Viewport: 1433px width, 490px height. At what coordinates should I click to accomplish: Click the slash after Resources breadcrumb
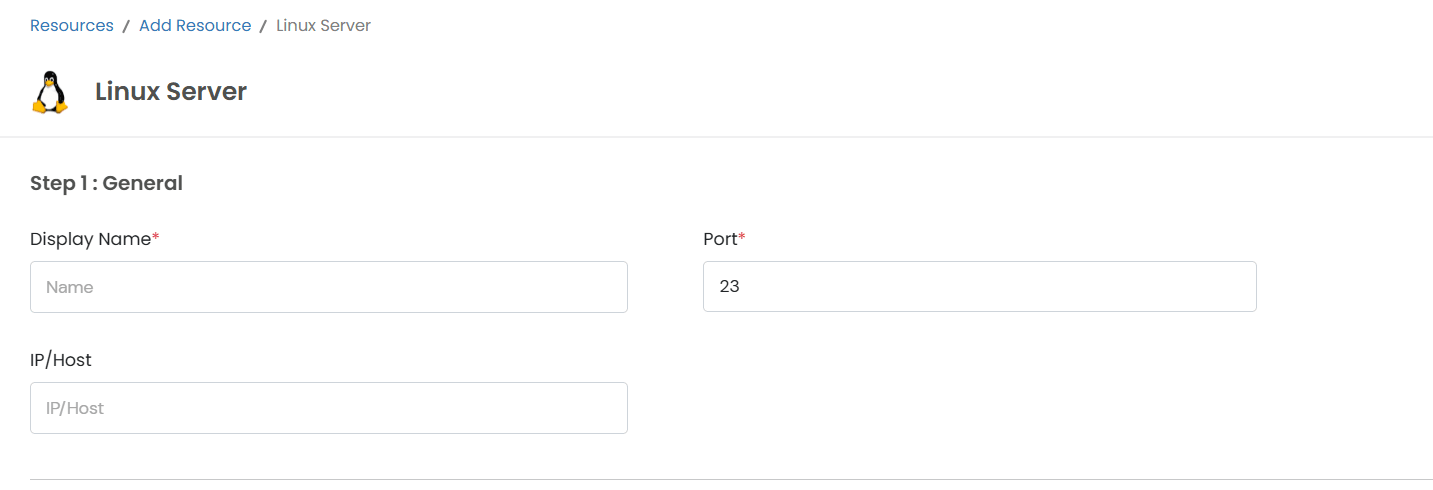click(126, 27)
